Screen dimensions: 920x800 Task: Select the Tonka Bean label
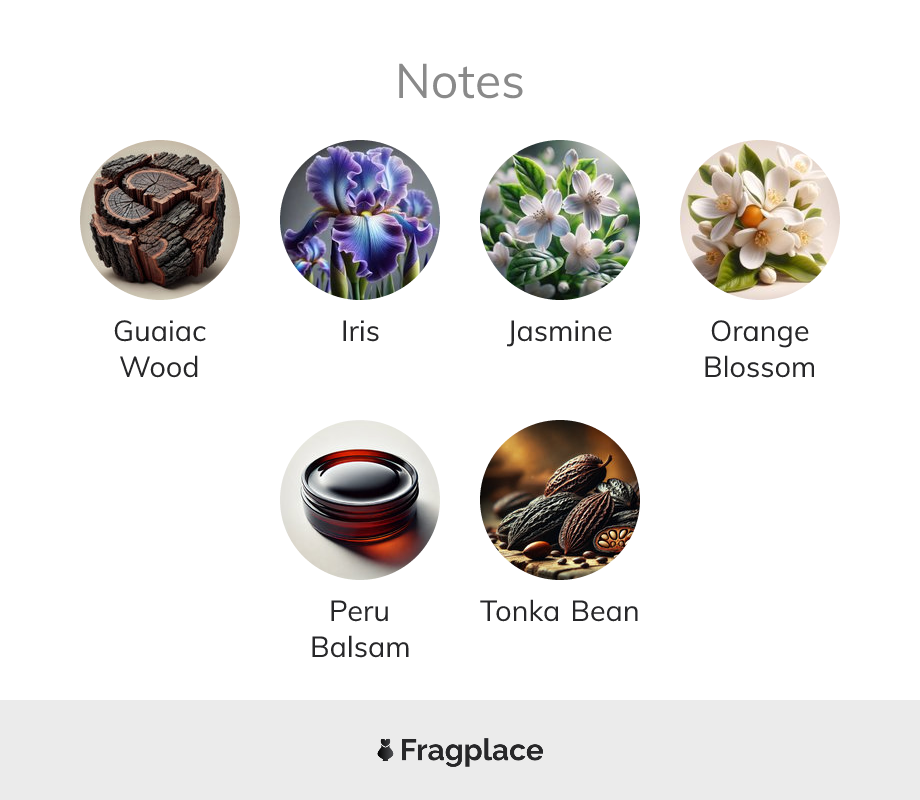pyautogui.click(x=560, y=612)
